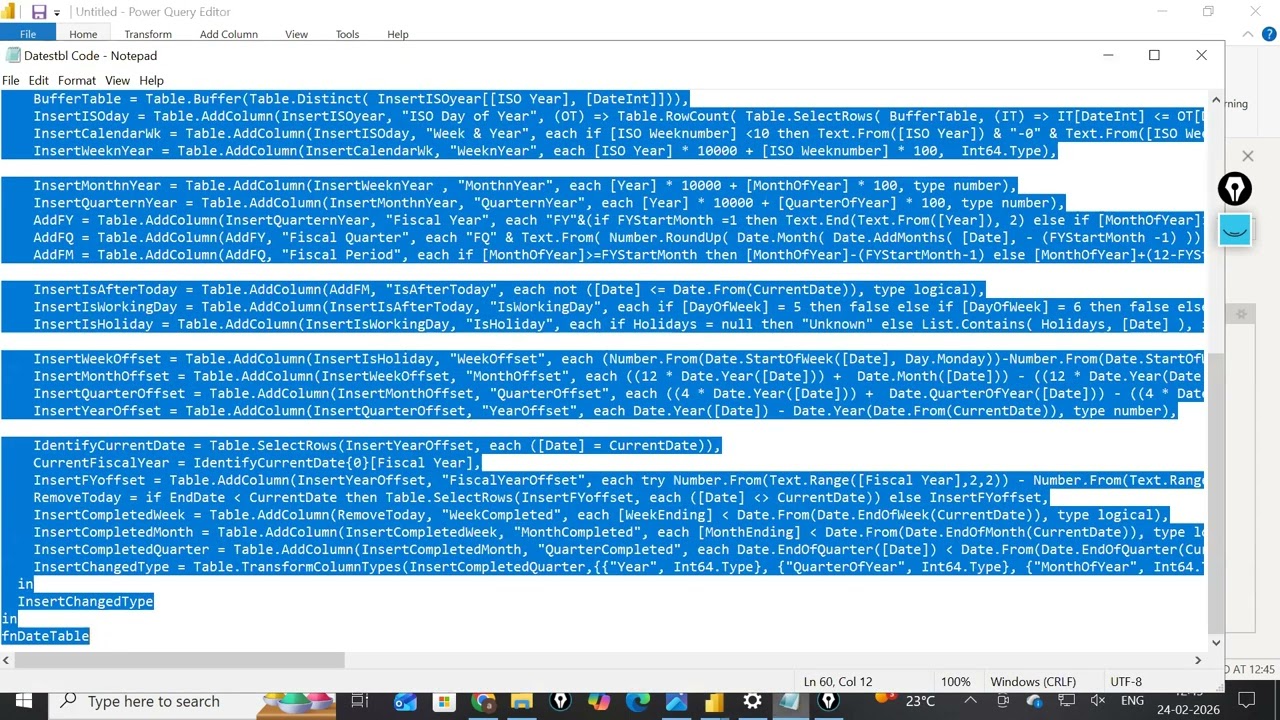Open the View ribbon tab in Power Query

(296, 34)
